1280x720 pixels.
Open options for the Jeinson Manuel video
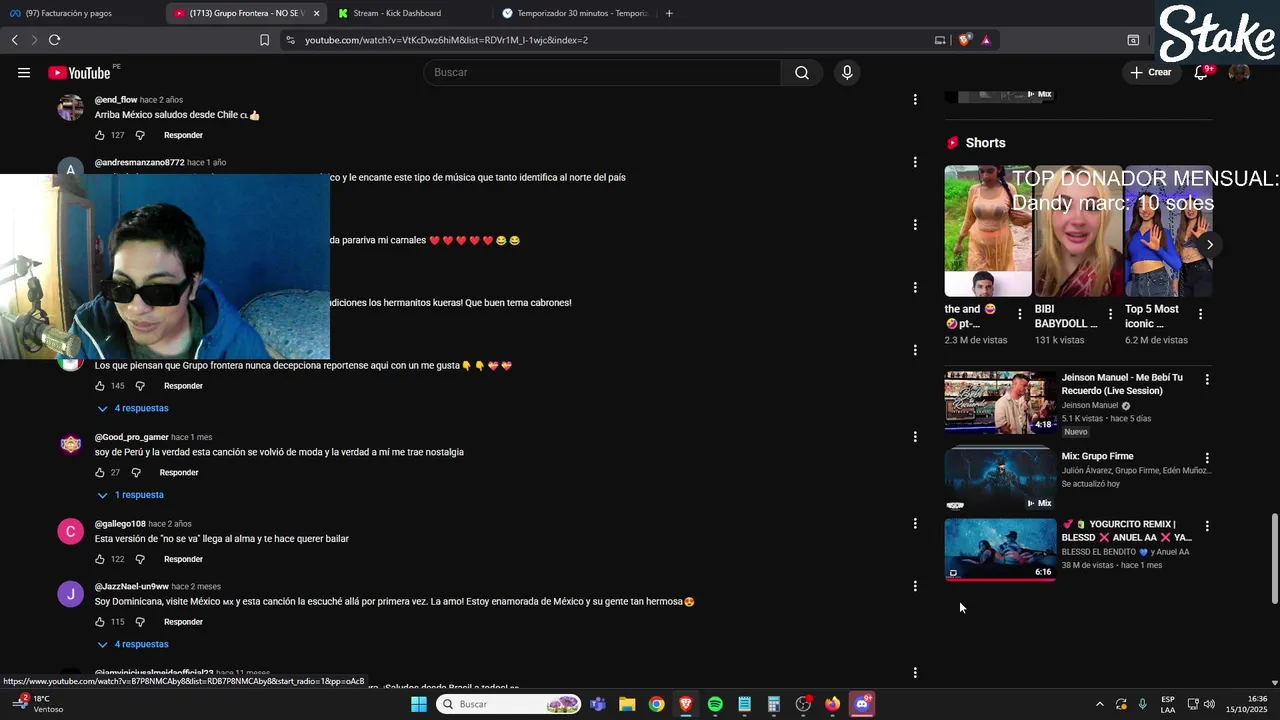tap(1207, 380)
